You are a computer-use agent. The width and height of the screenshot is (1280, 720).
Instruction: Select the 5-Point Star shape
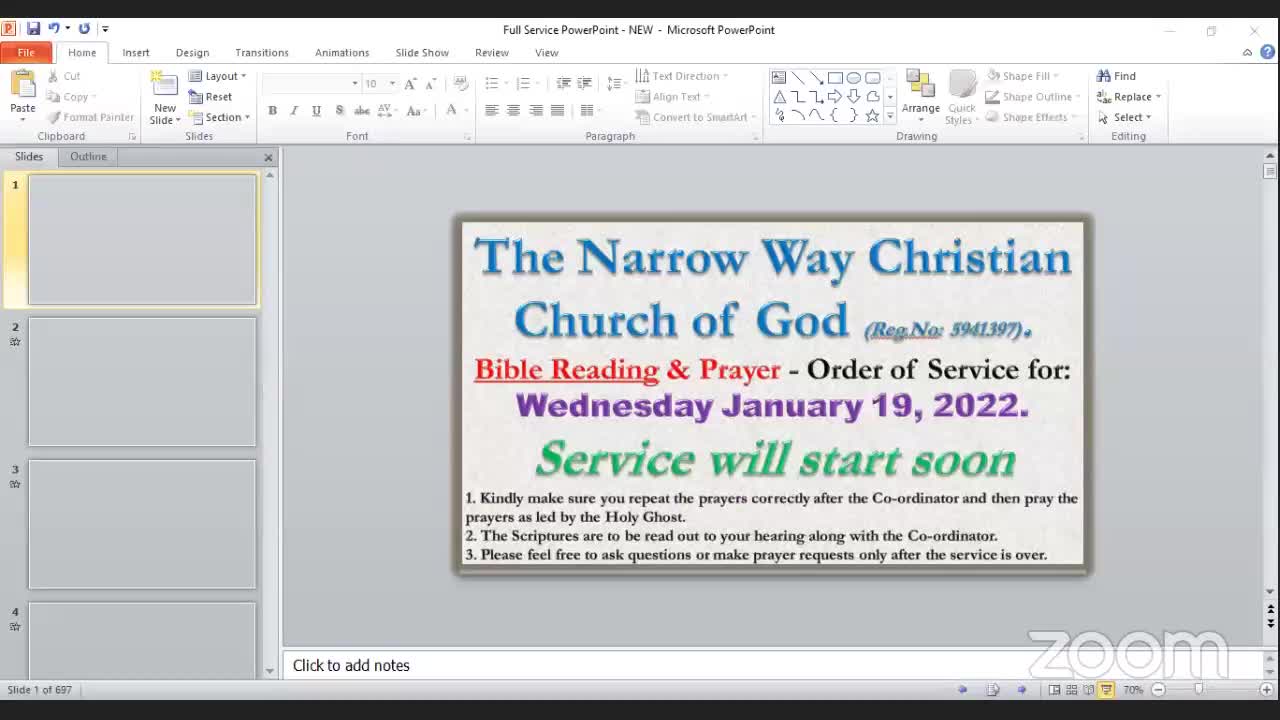pos(873,116)
